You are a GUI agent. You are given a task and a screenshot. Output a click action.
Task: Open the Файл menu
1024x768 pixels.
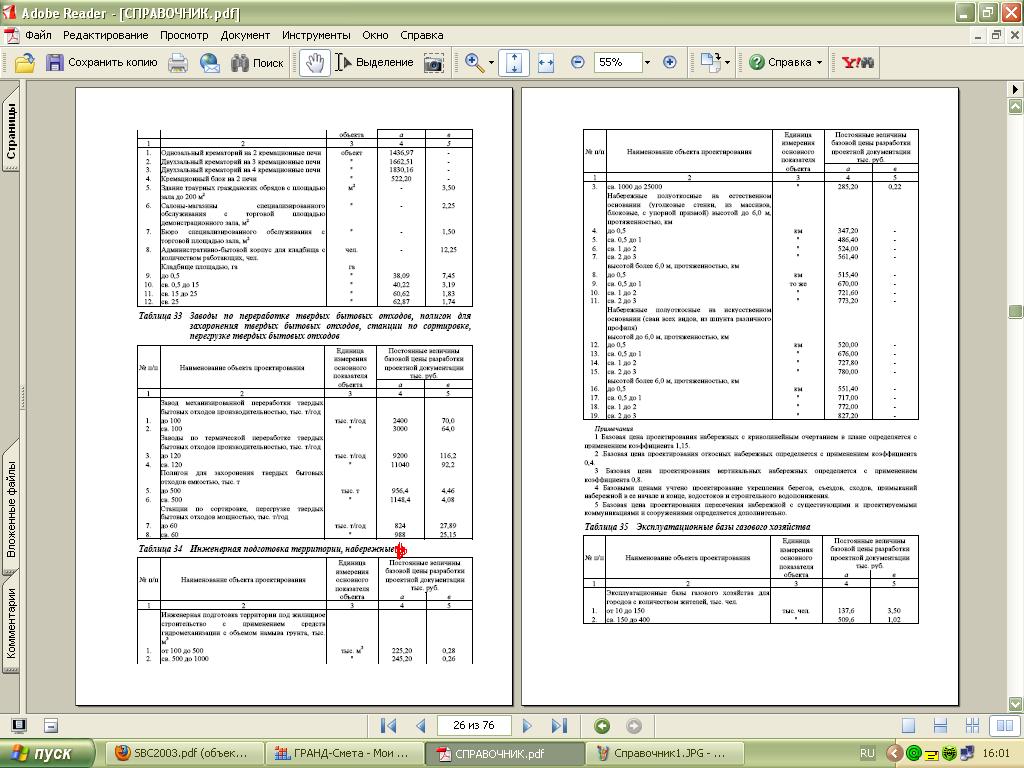click(x=39, y=35)
